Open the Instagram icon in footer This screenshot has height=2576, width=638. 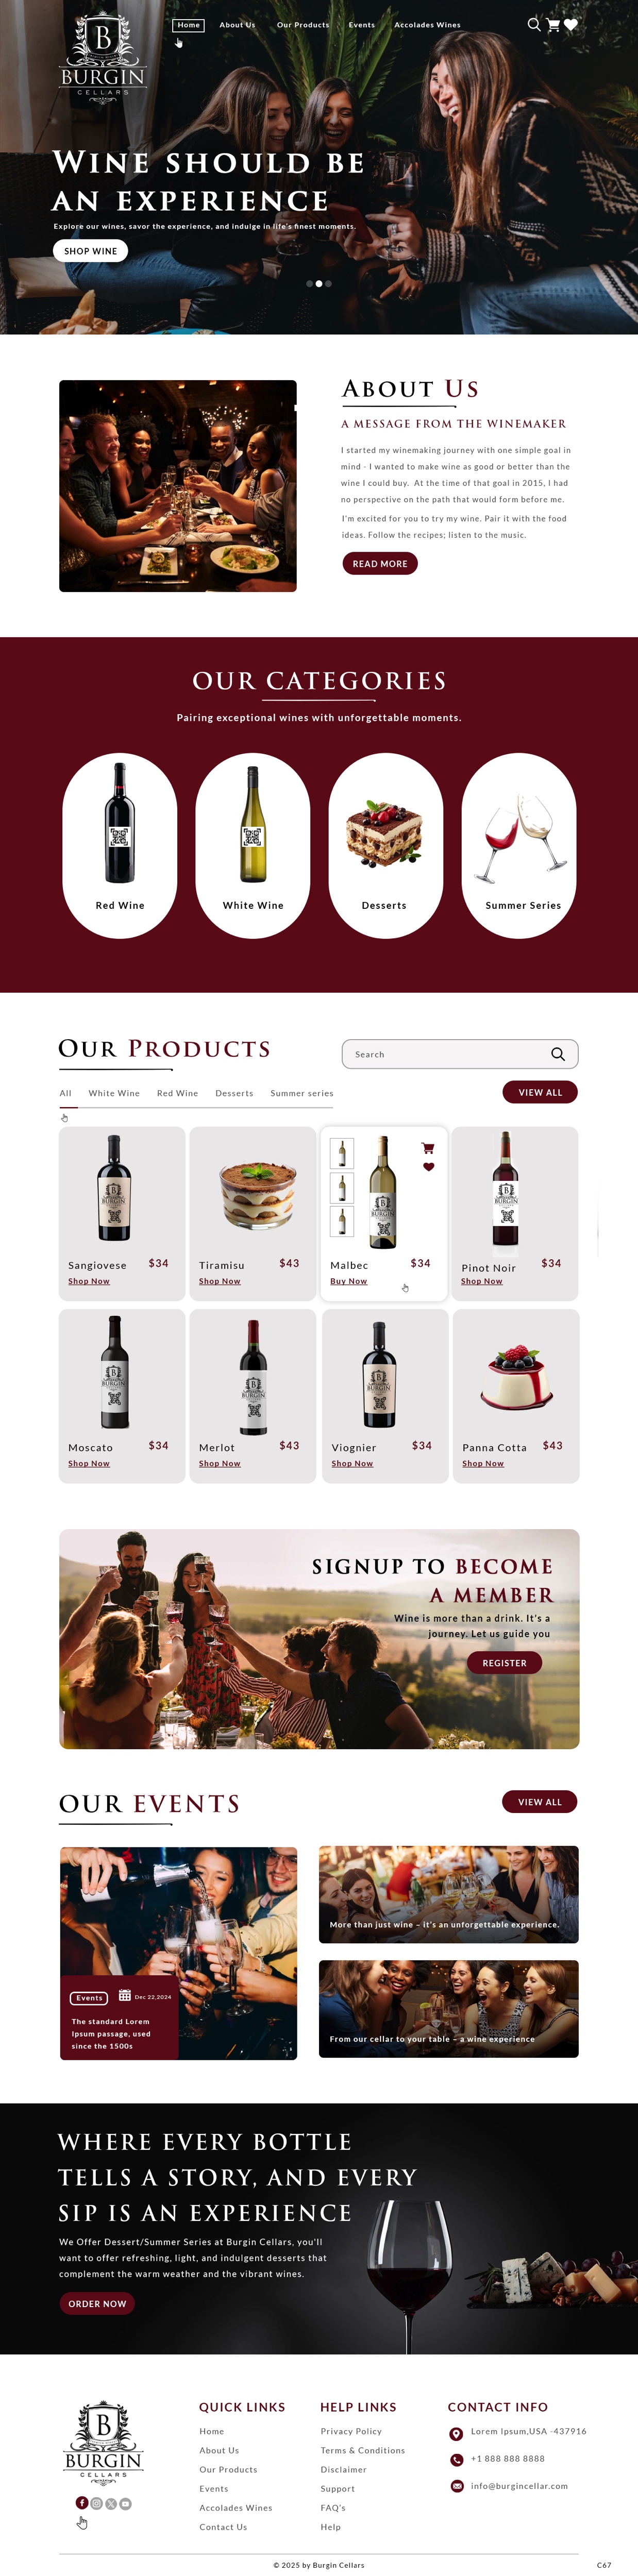(x=97, y=2503)
